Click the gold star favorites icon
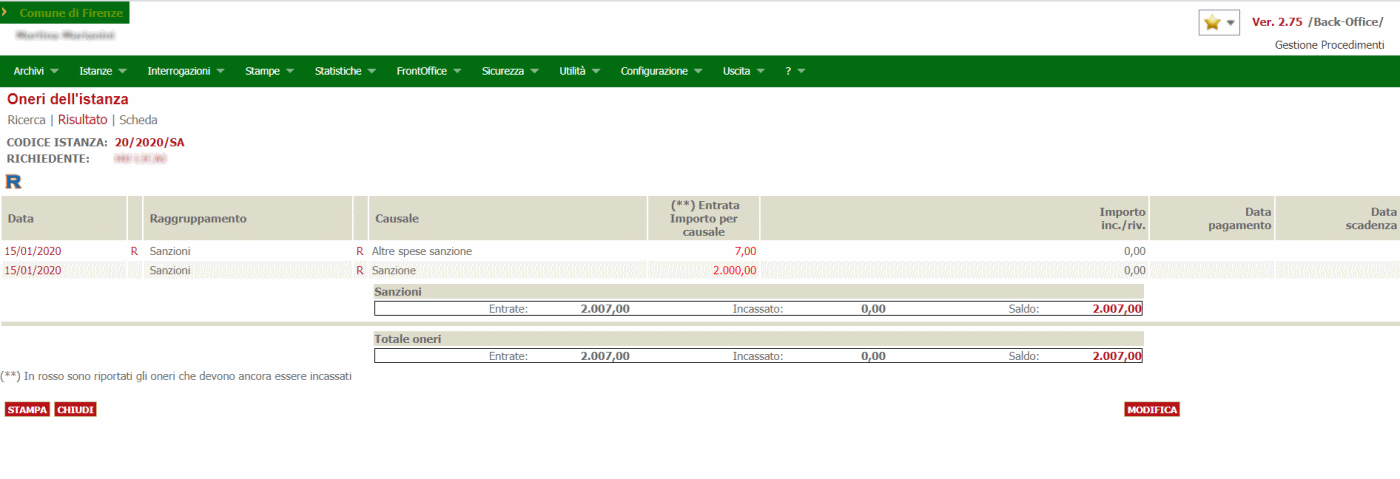 coord(1212,23)
